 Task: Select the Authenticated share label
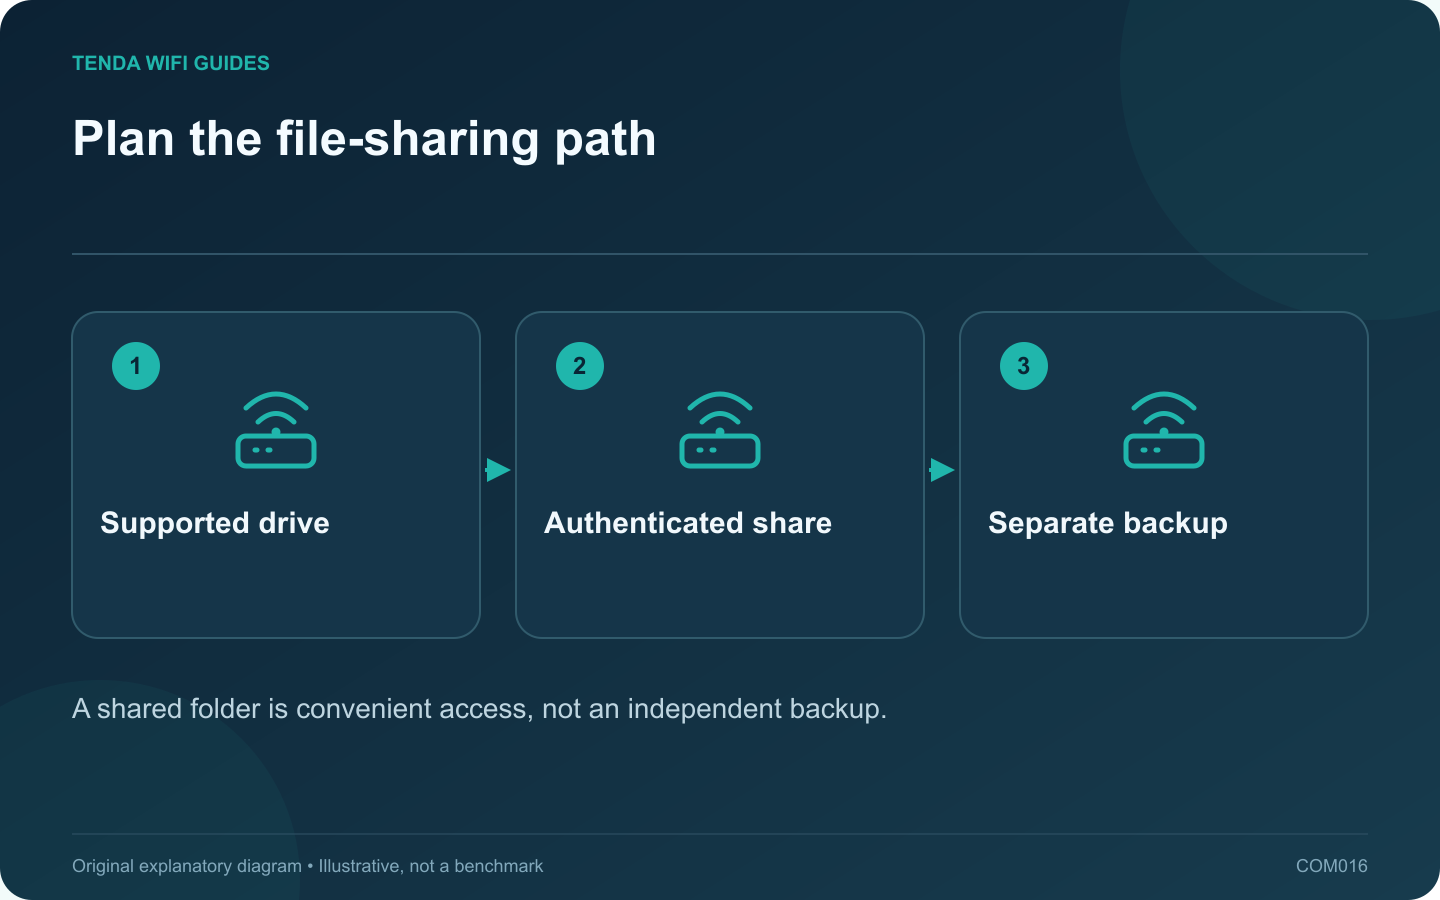tap(688, 523)
